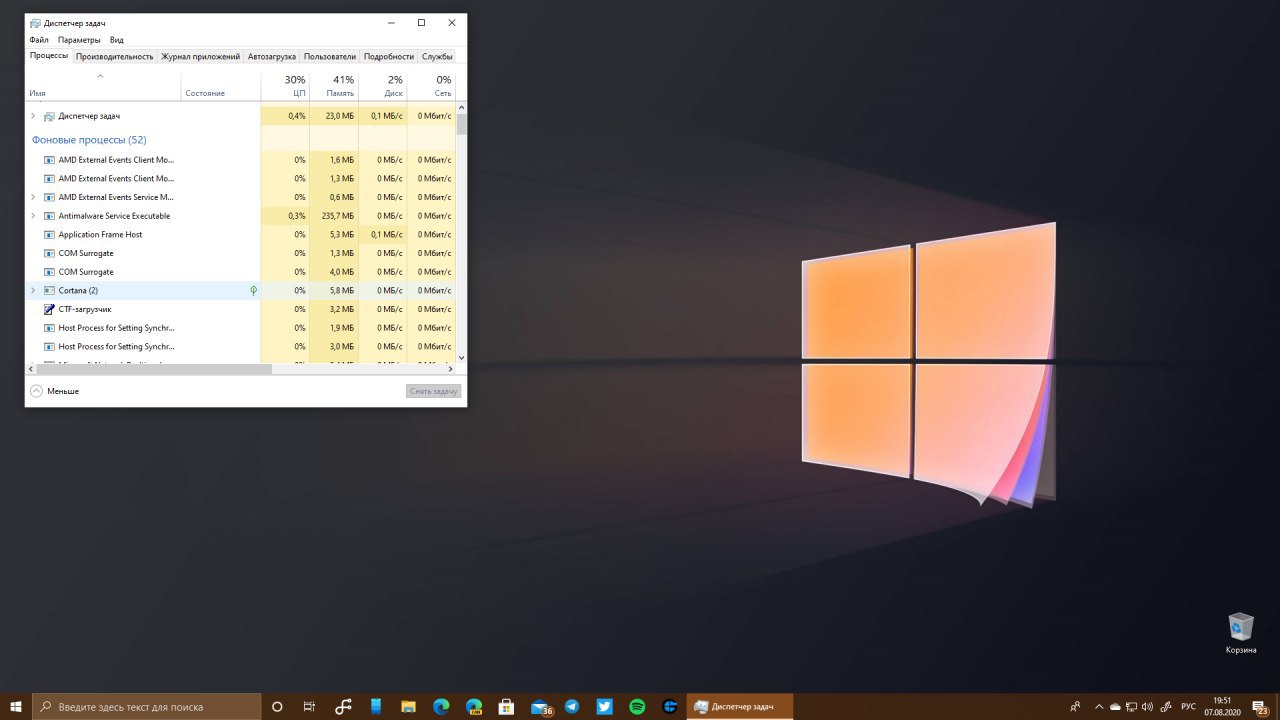Click the phone app icon on taskbar

[x=376, y=706]
